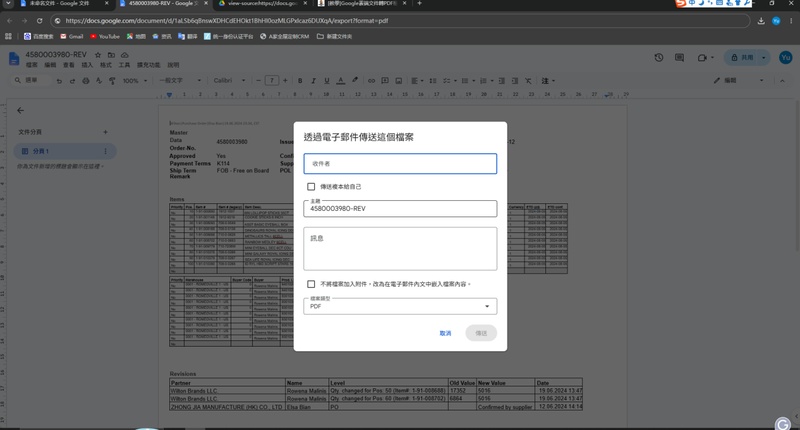
Task: Click the line spacing icon
Action: tap(433, 81)
